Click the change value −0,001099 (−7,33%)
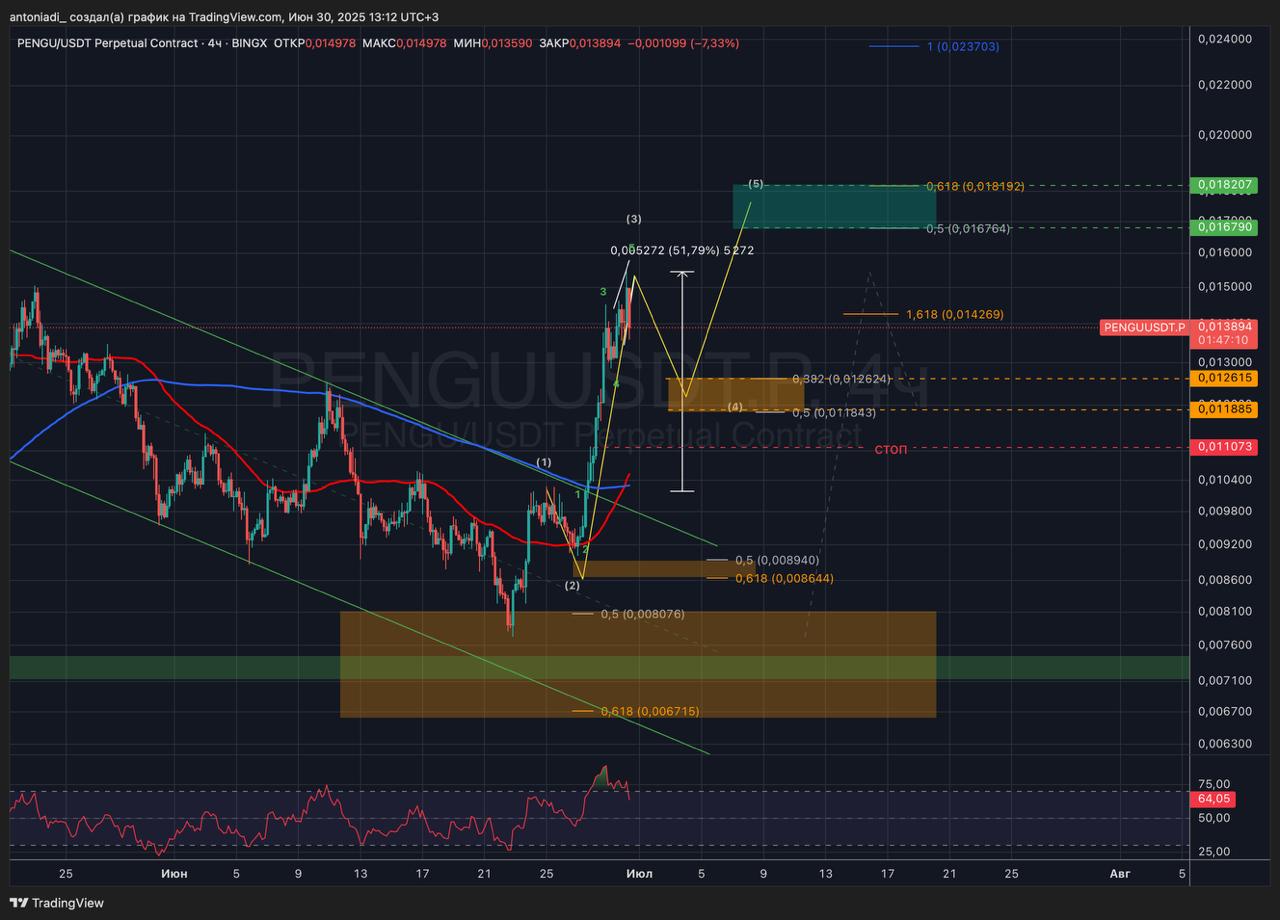Viewport: 1280px width, 920px height. pyautogui.click(x=683, y=43)
